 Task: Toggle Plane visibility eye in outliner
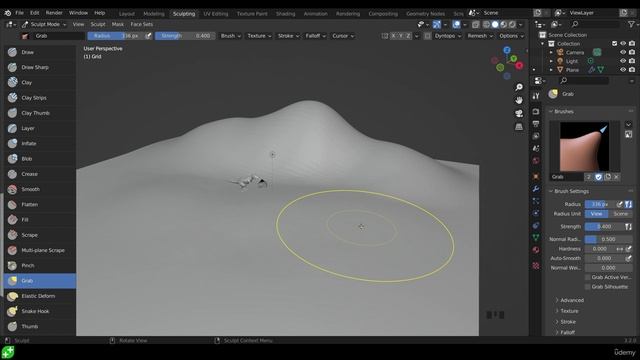623,70
